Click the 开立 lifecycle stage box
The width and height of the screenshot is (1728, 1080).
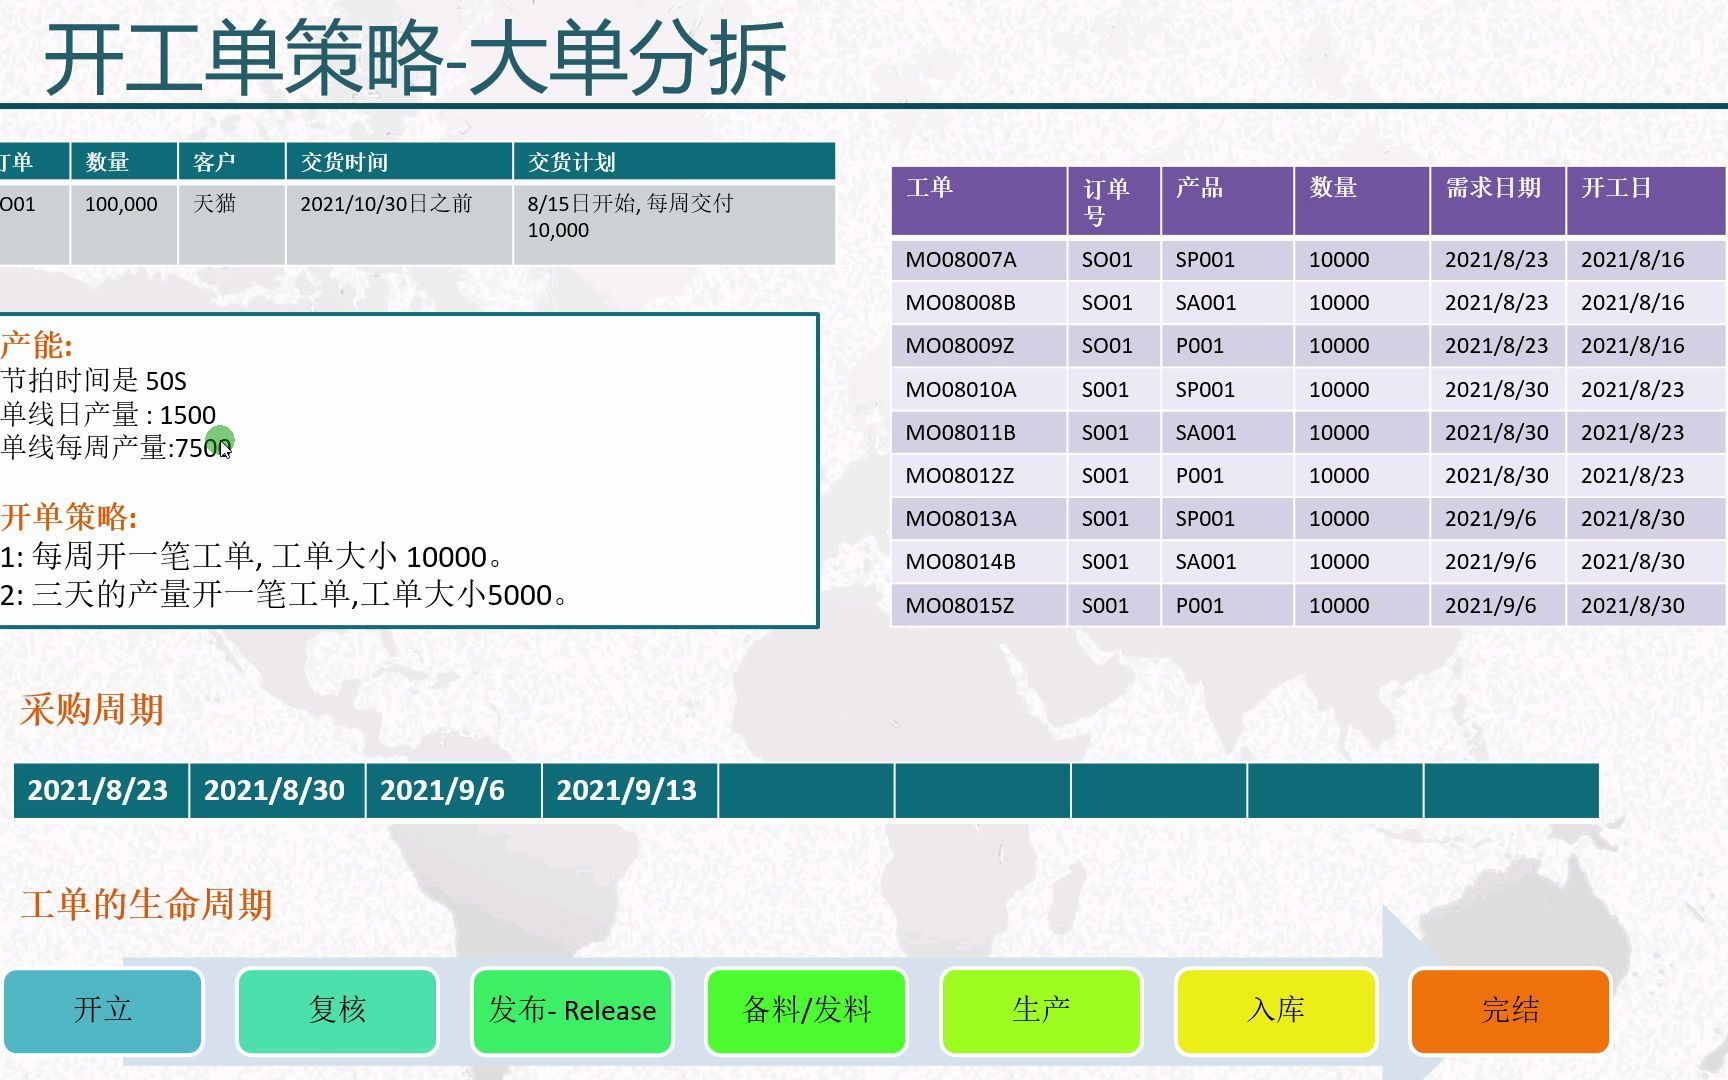(103, 1010)
